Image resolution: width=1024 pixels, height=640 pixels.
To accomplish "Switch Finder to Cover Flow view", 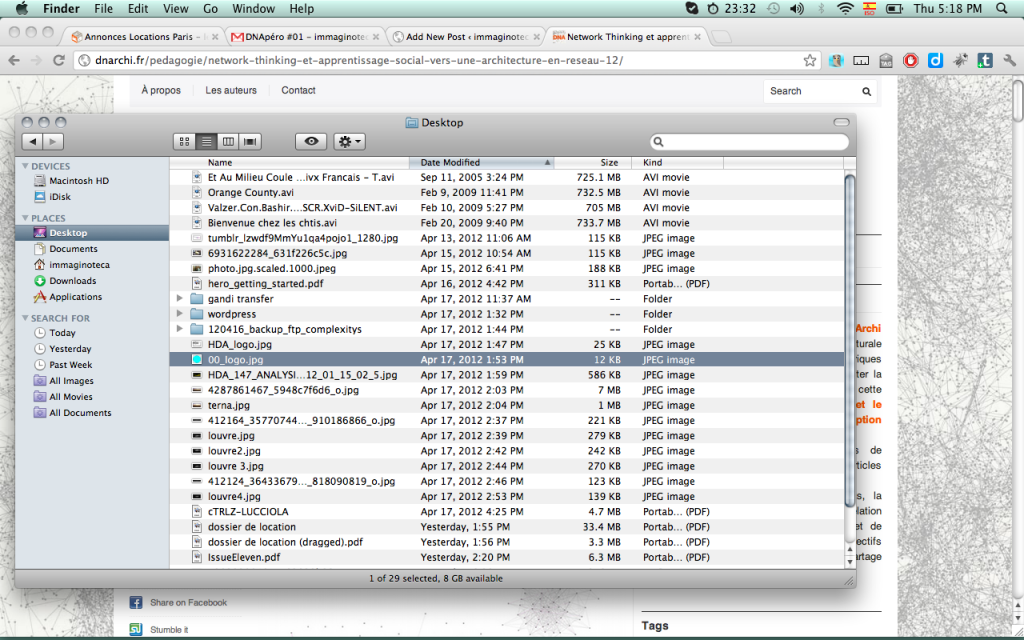I will [250, 142].
